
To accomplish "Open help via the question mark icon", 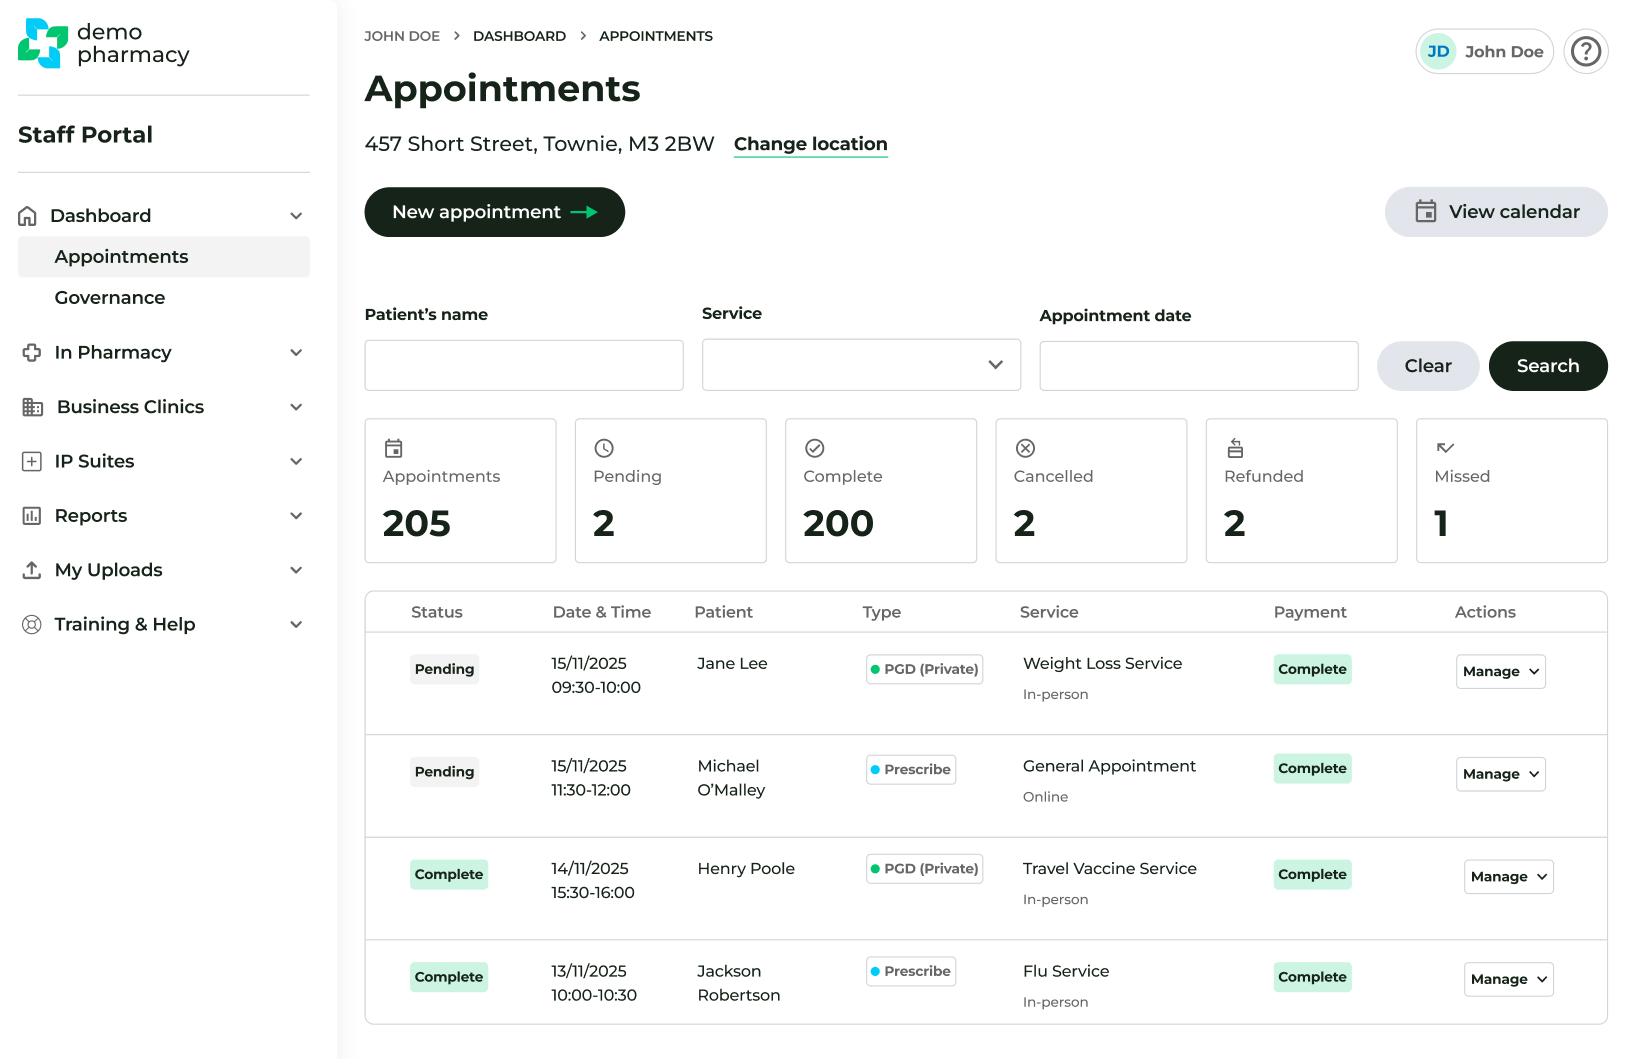I will 1586,51.
